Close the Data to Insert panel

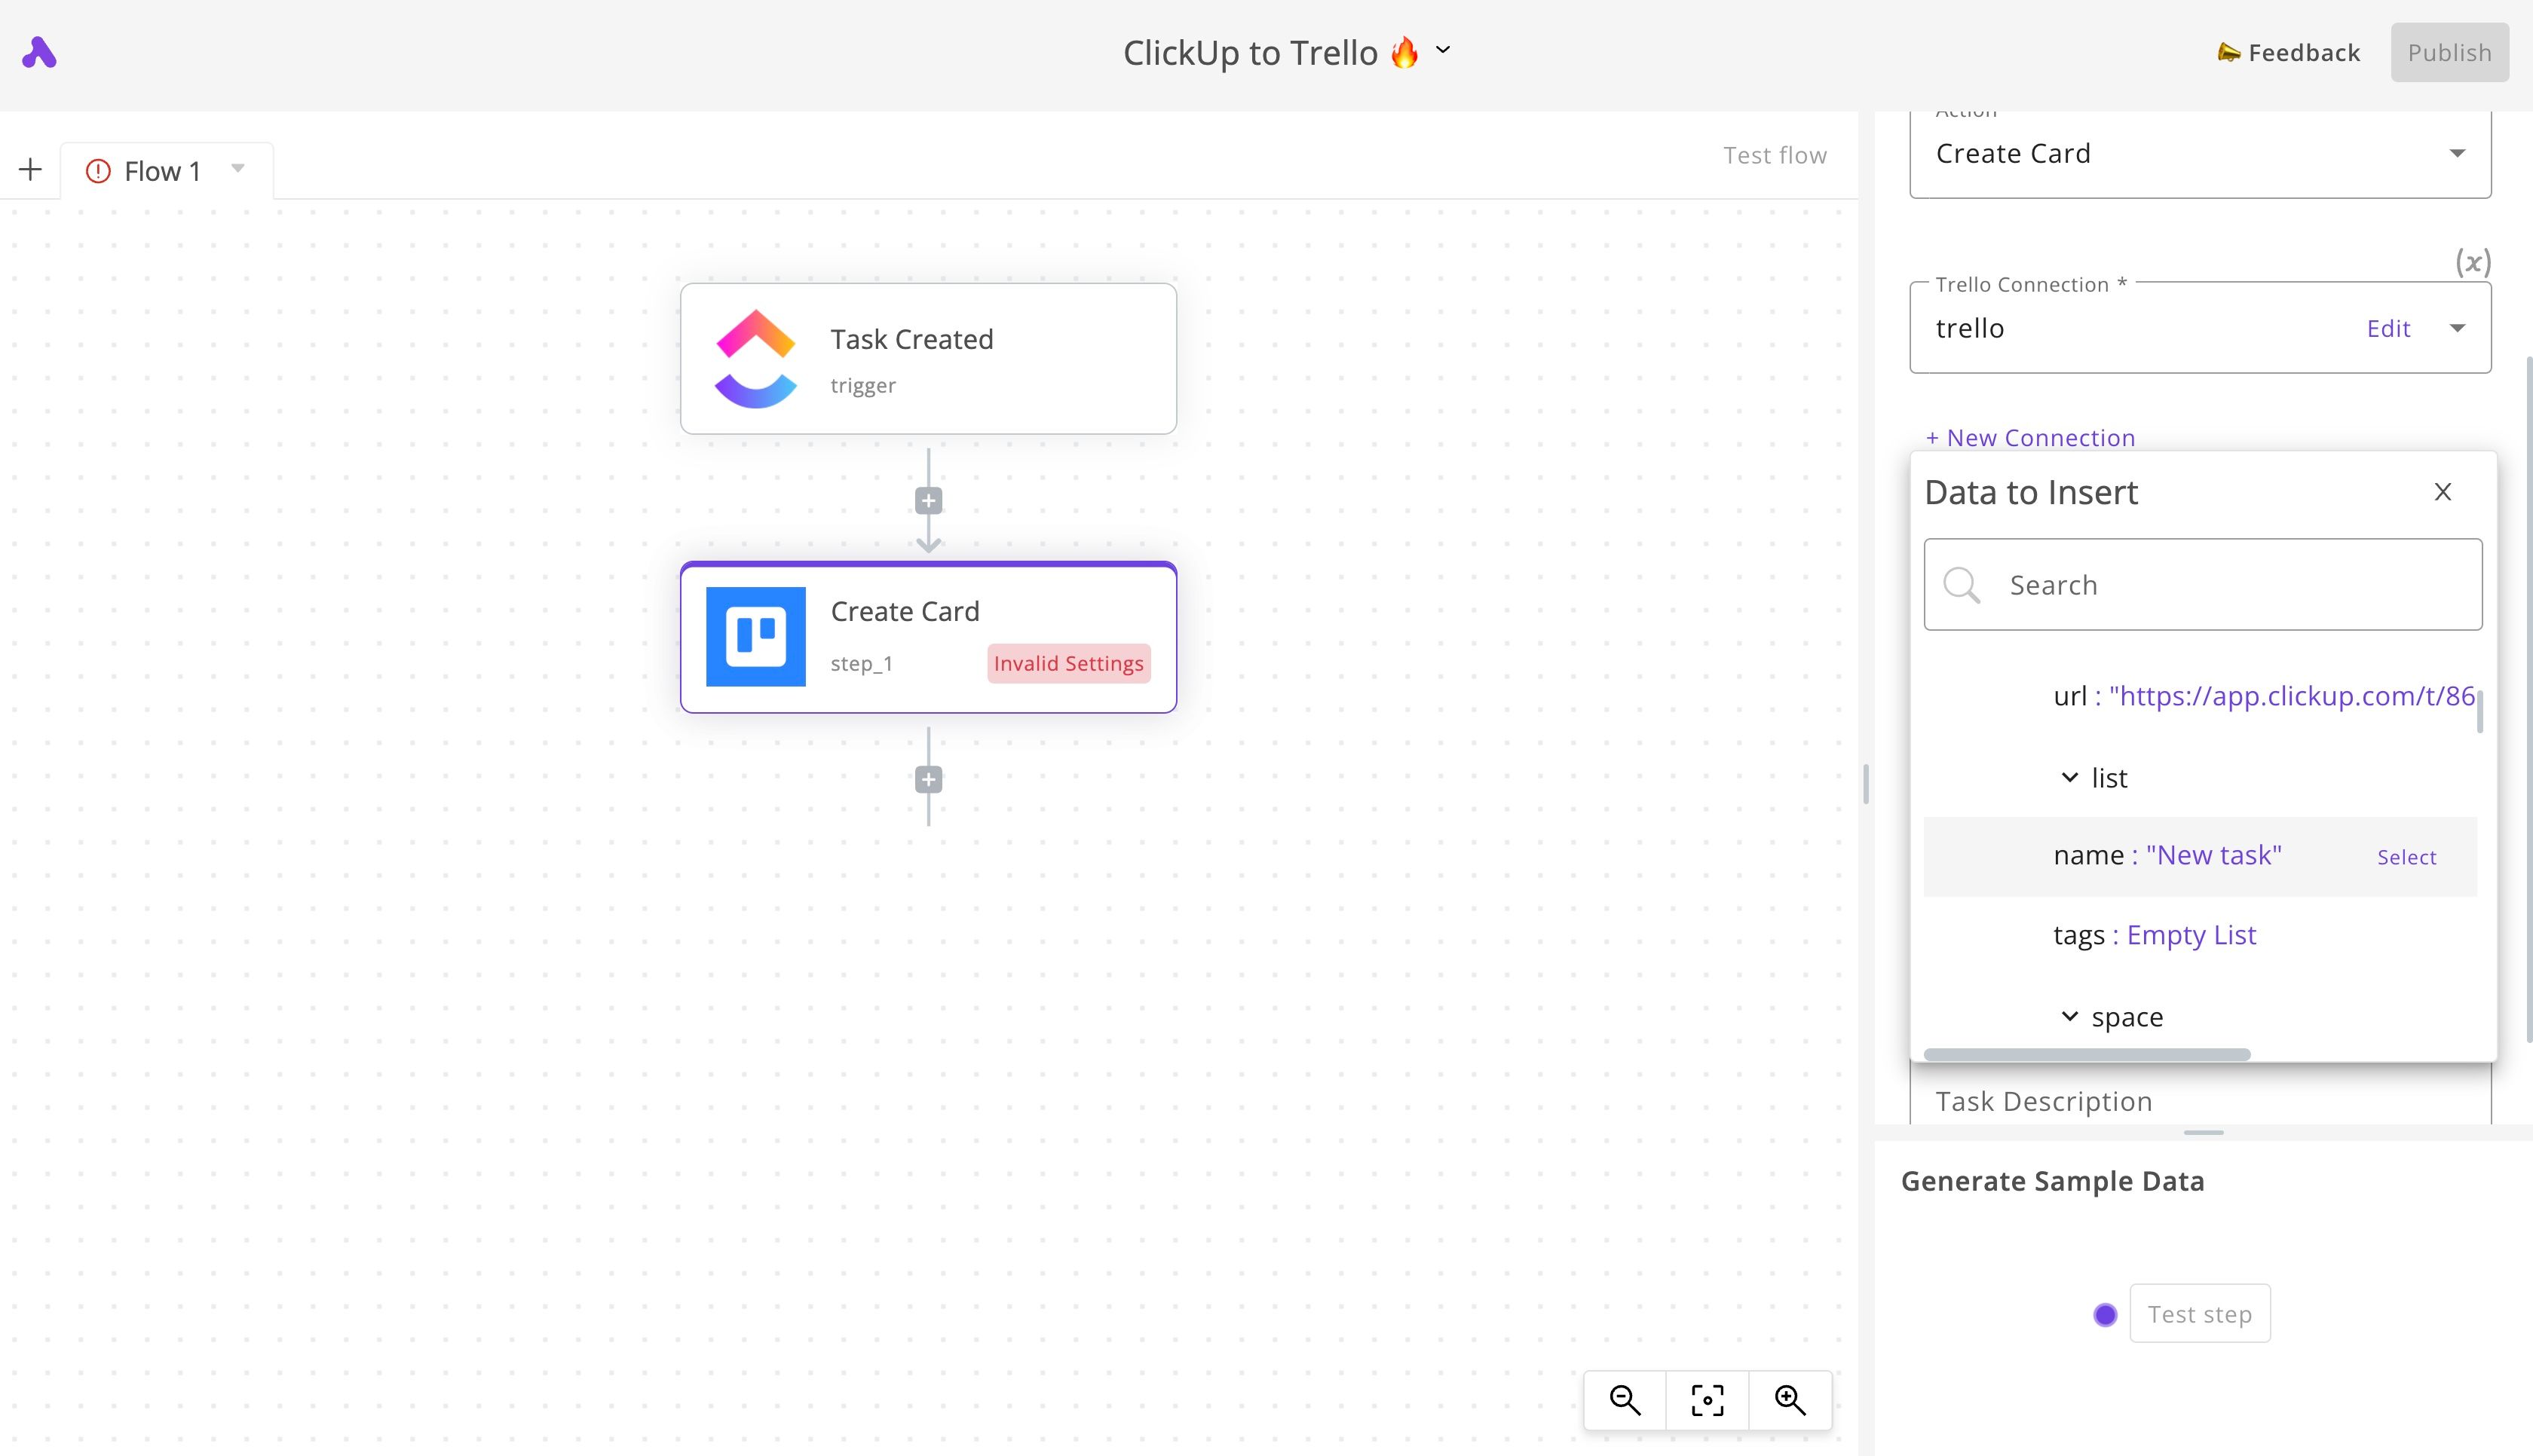pos(2443,492)
